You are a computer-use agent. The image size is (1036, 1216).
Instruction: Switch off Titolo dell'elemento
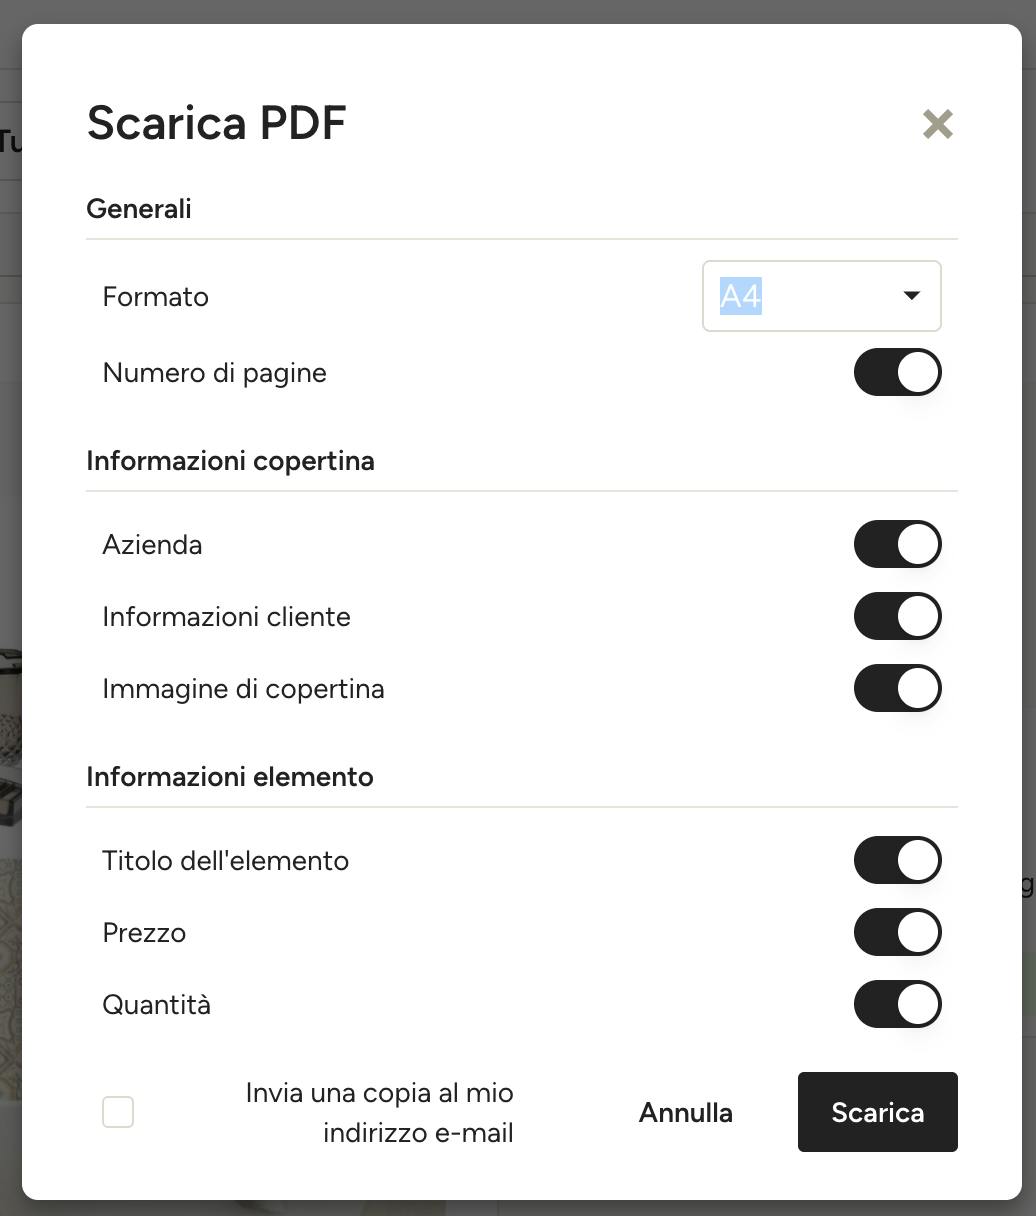(897, 860)
